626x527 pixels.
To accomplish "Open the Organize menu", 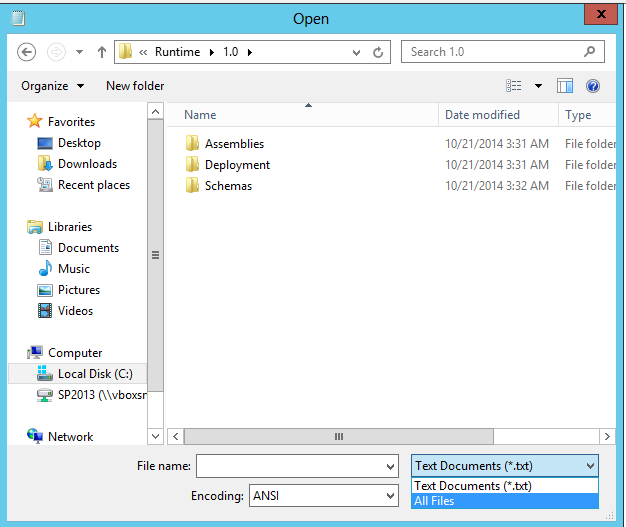I will [52, 86].
